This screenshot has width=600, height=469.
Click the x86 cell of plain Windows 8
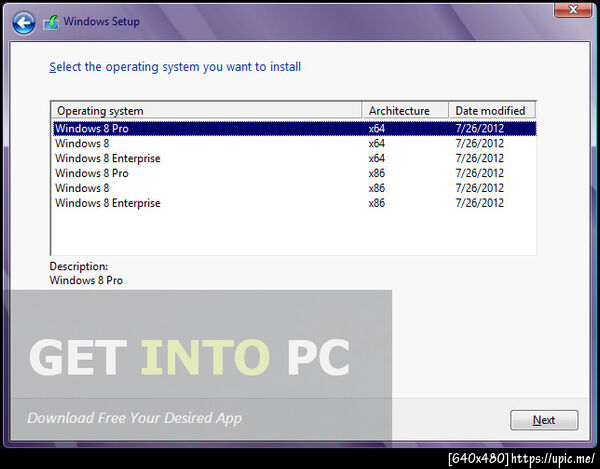(x=377, y=188)
